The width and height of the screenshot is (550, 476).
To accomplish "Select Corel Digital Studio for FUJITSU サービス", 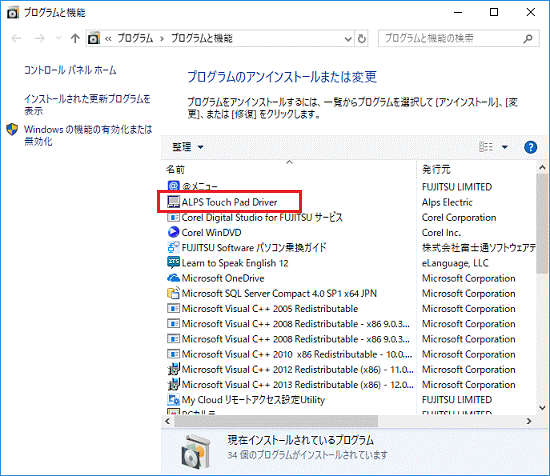I will [262, 217].
